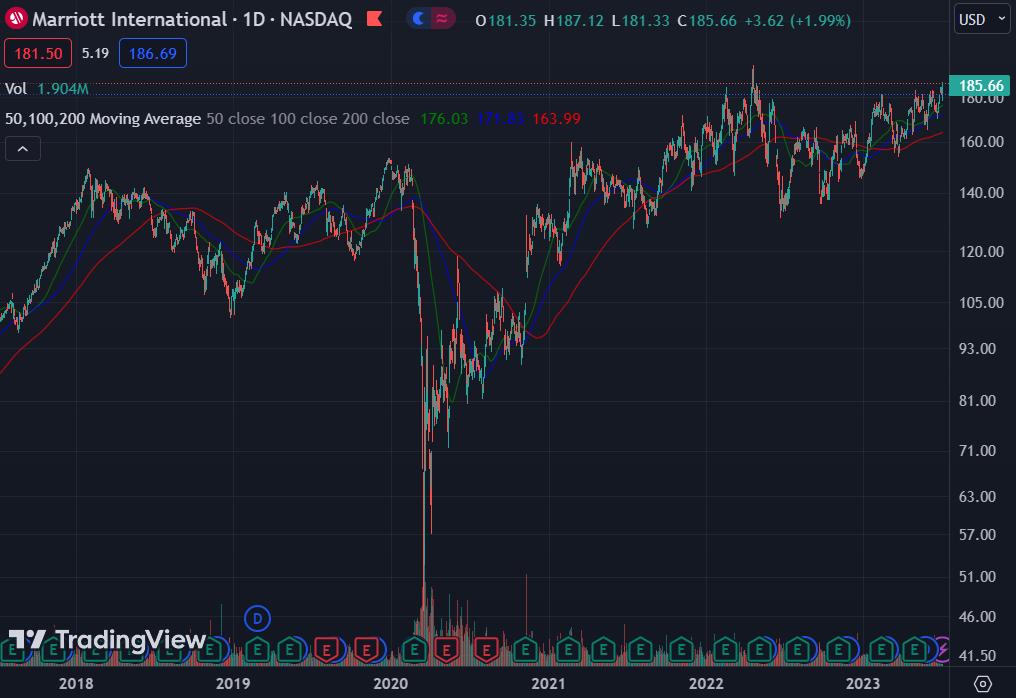Click the 2018 label on the time axis
The height and width of the screenshot is (698, 1016).
click(x=76, y=683)
